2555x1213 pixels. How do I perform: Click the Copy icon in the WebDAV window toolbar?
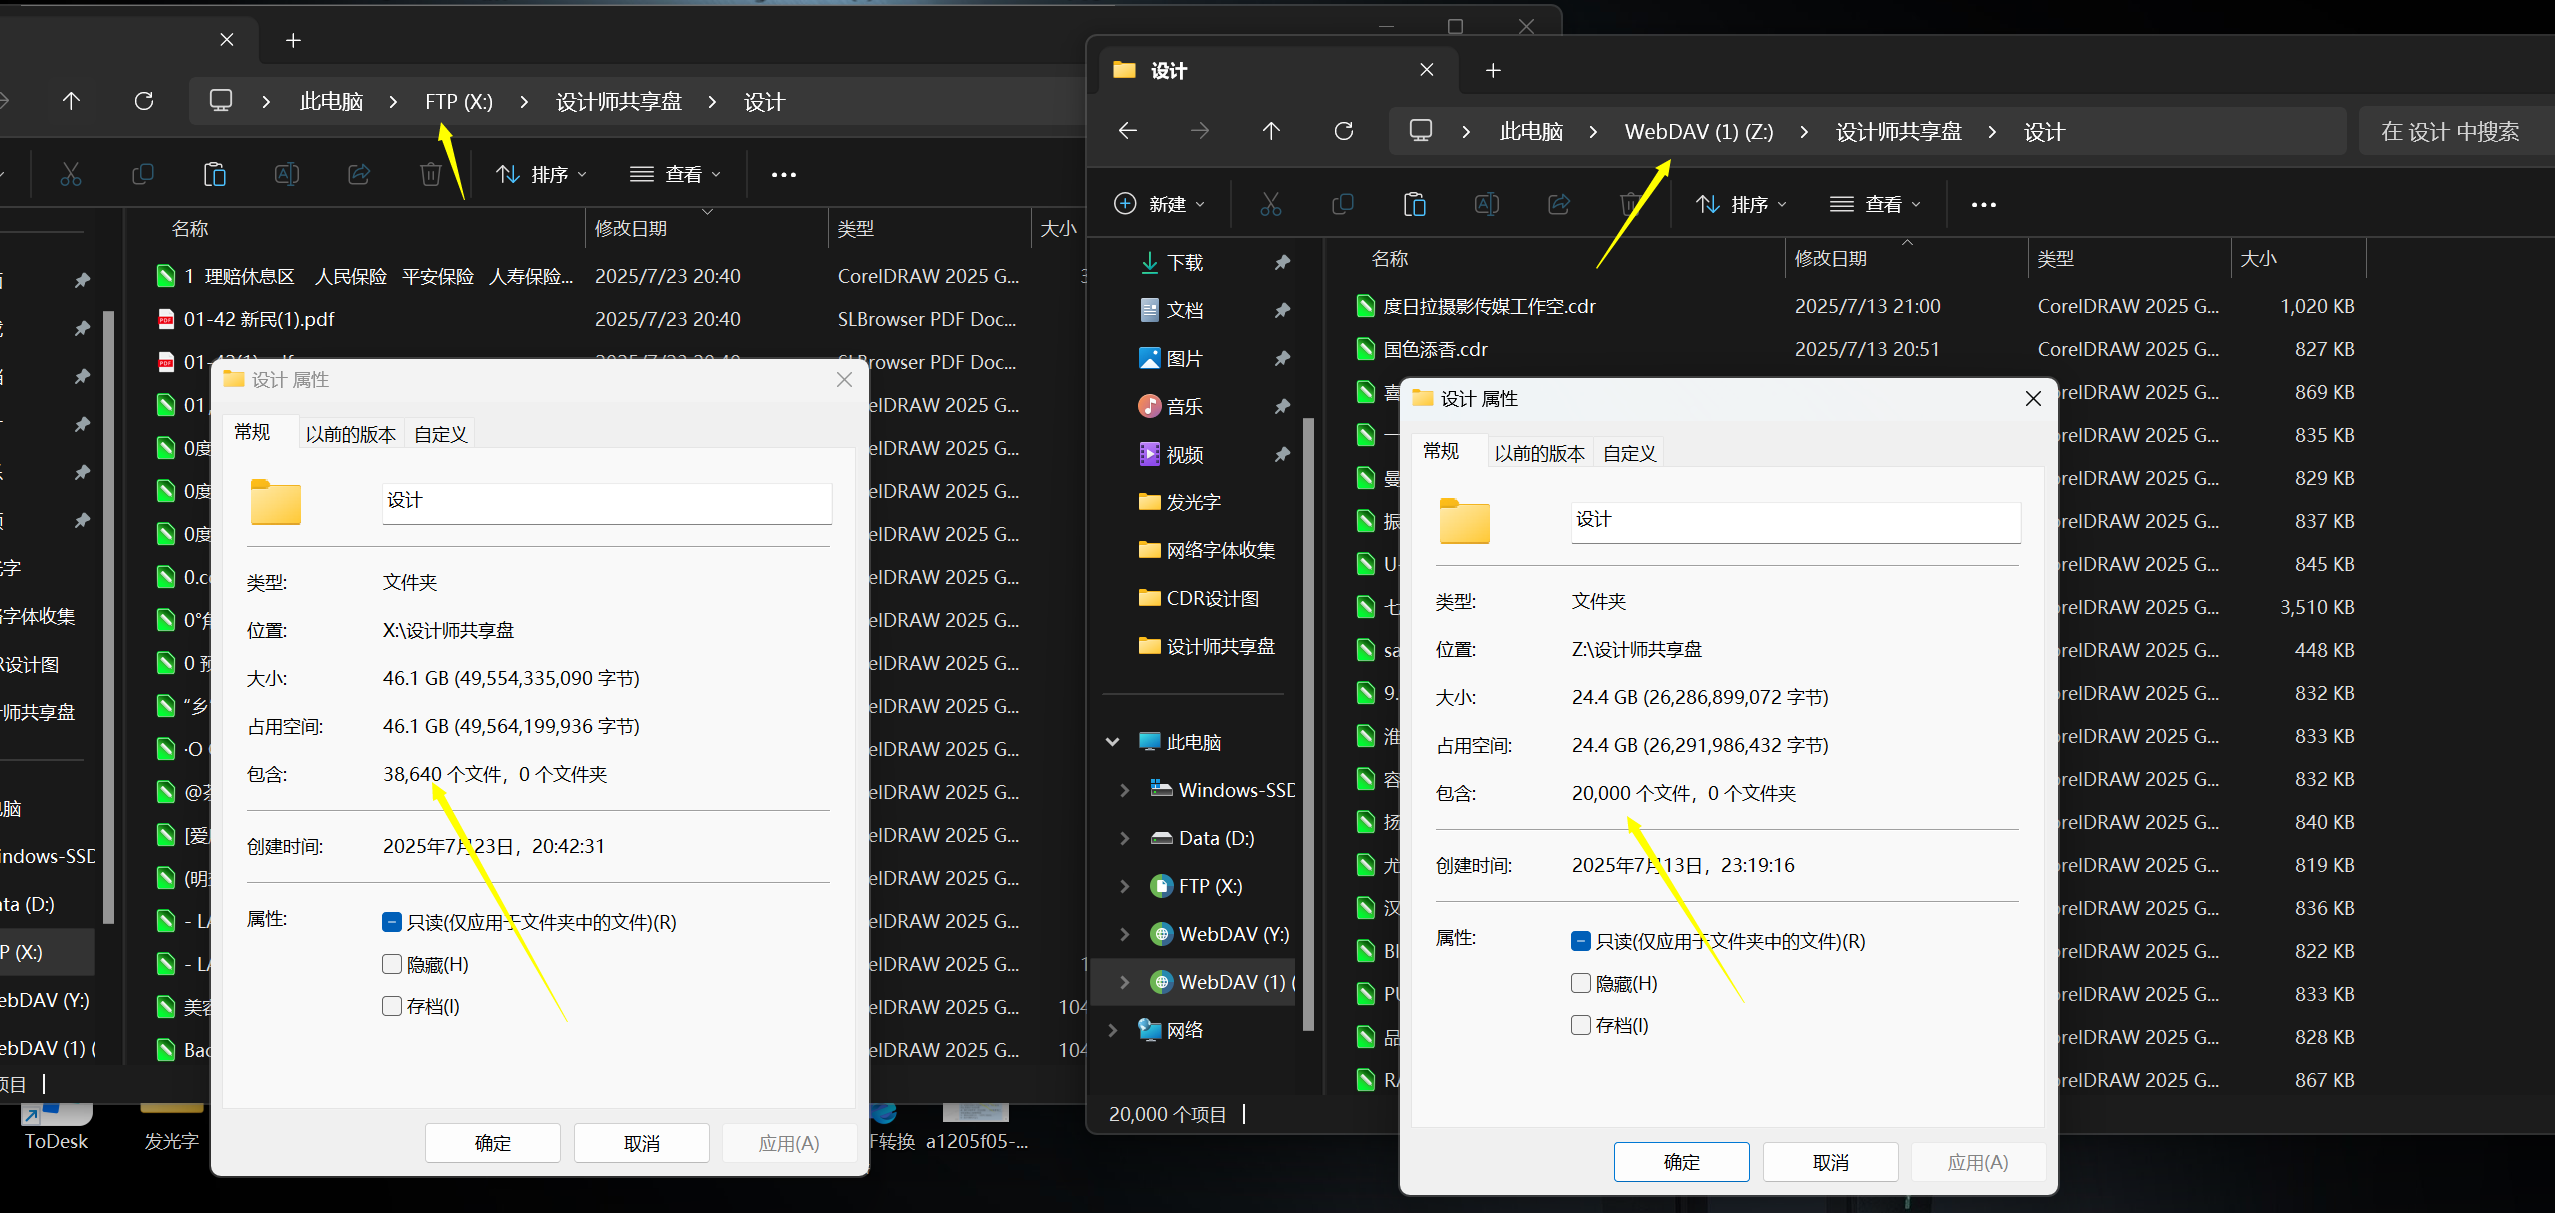click(x=1342, y=204)
